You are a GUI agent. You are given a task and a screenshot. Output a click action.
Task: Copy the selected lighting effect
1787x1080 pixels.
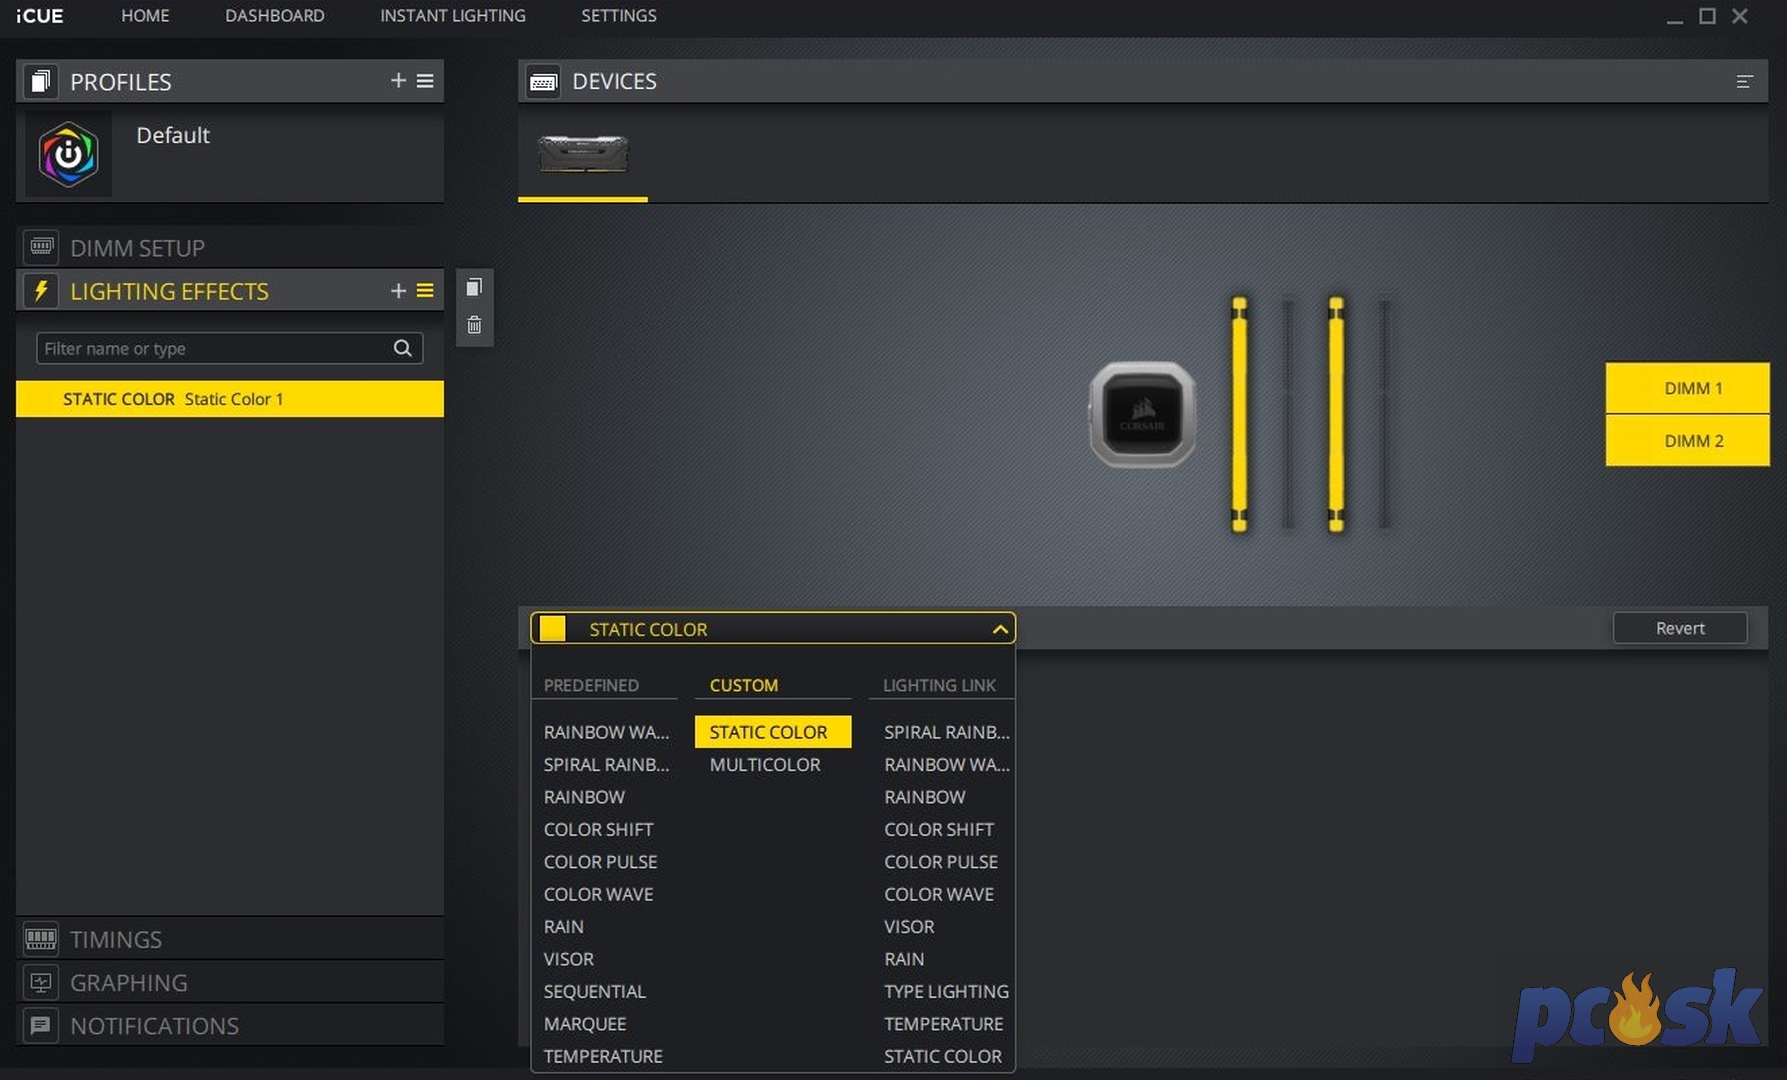(x=474, y=288)
